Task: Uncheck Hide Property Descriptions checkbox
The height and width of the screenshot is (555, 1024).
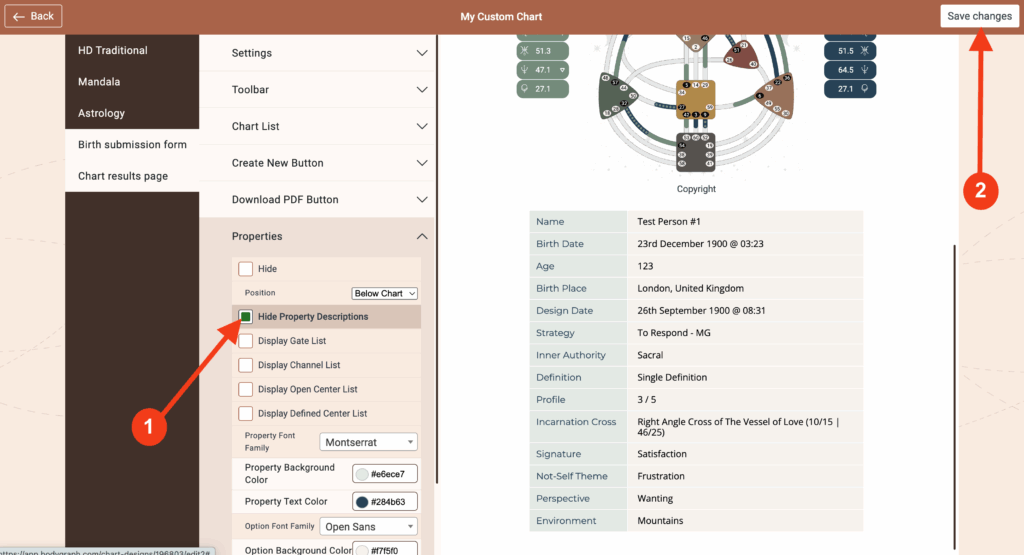Action: point(245,317)
